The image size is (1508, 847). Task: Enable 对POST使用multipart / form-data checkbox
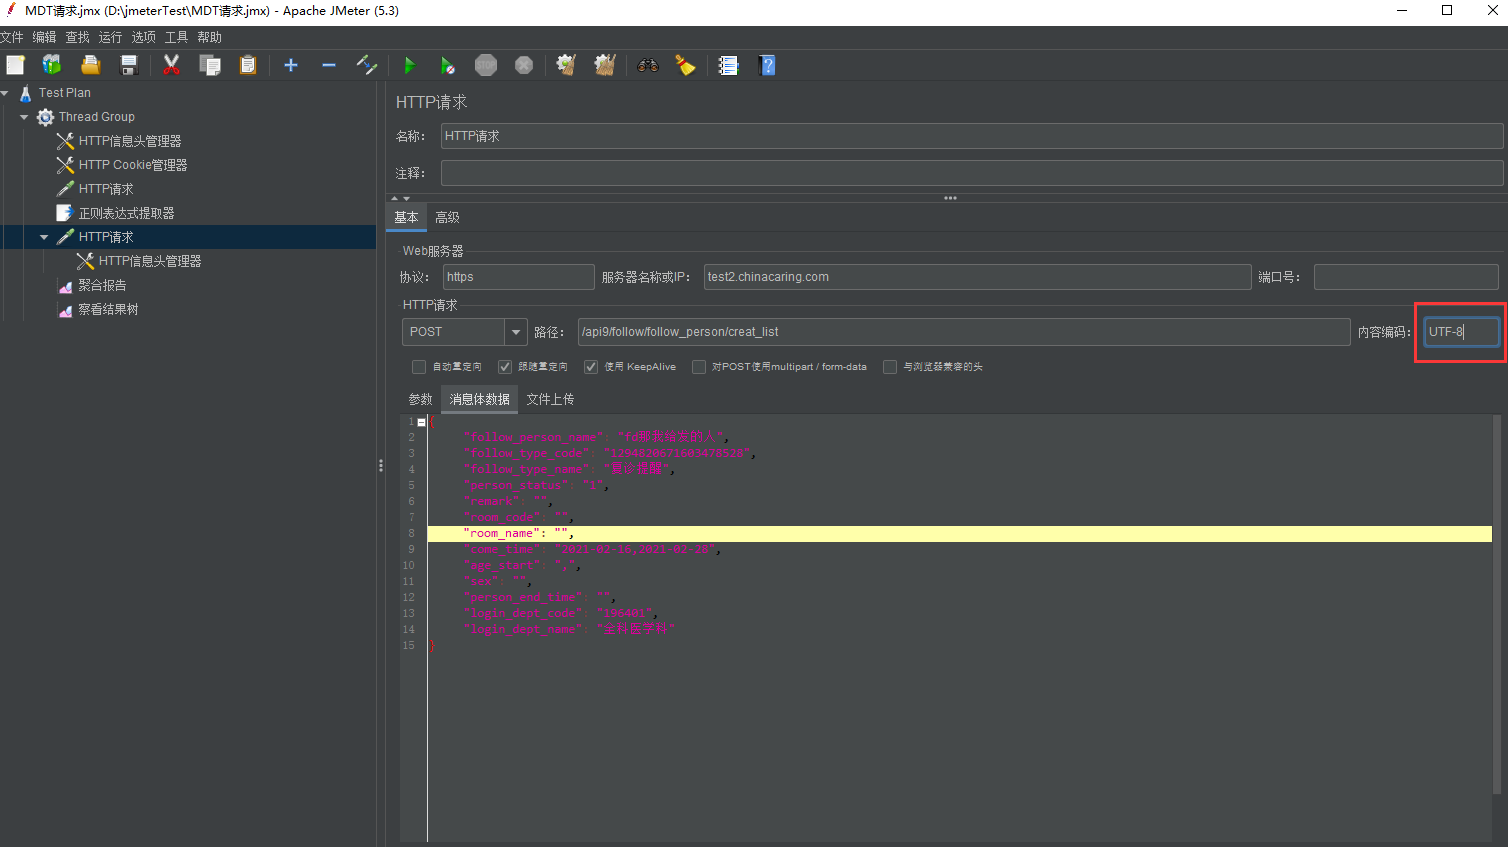[x=699, y=367]
